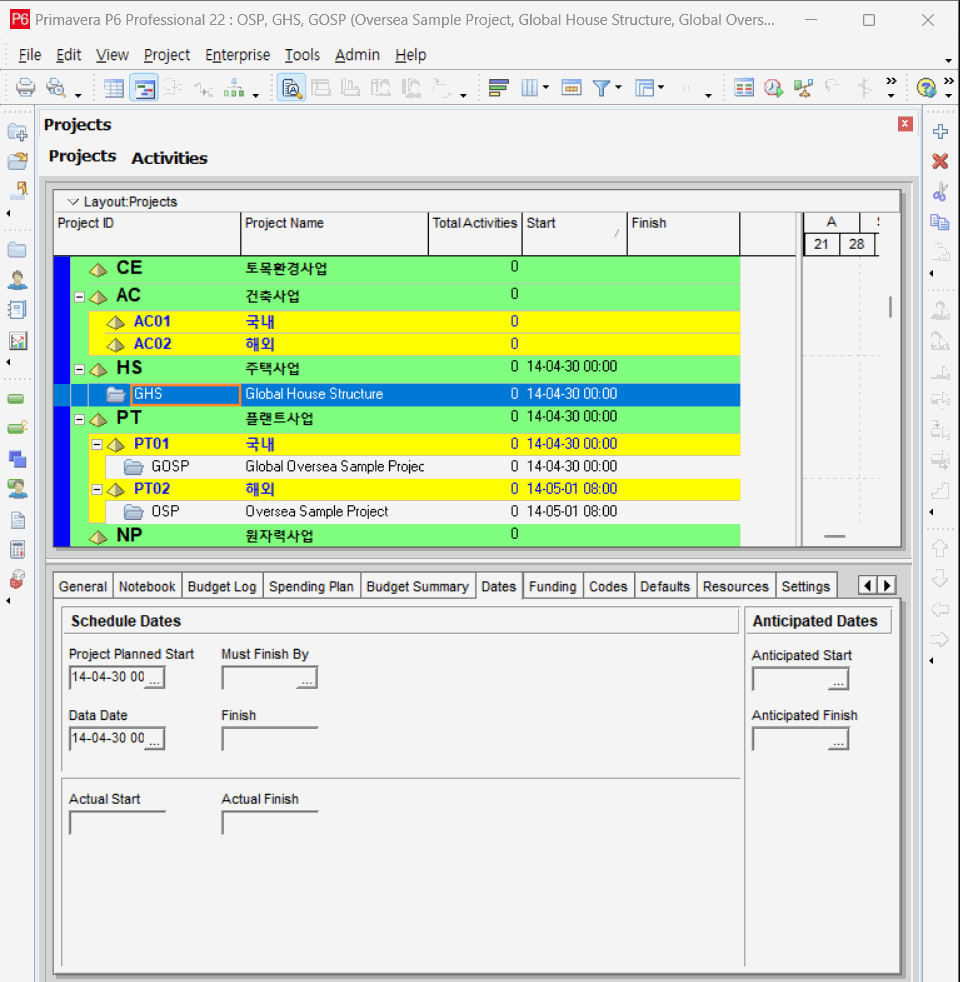The image size is (960, 982).
Task: Switch to the Funding tab
Action: [x=552, y=586]
